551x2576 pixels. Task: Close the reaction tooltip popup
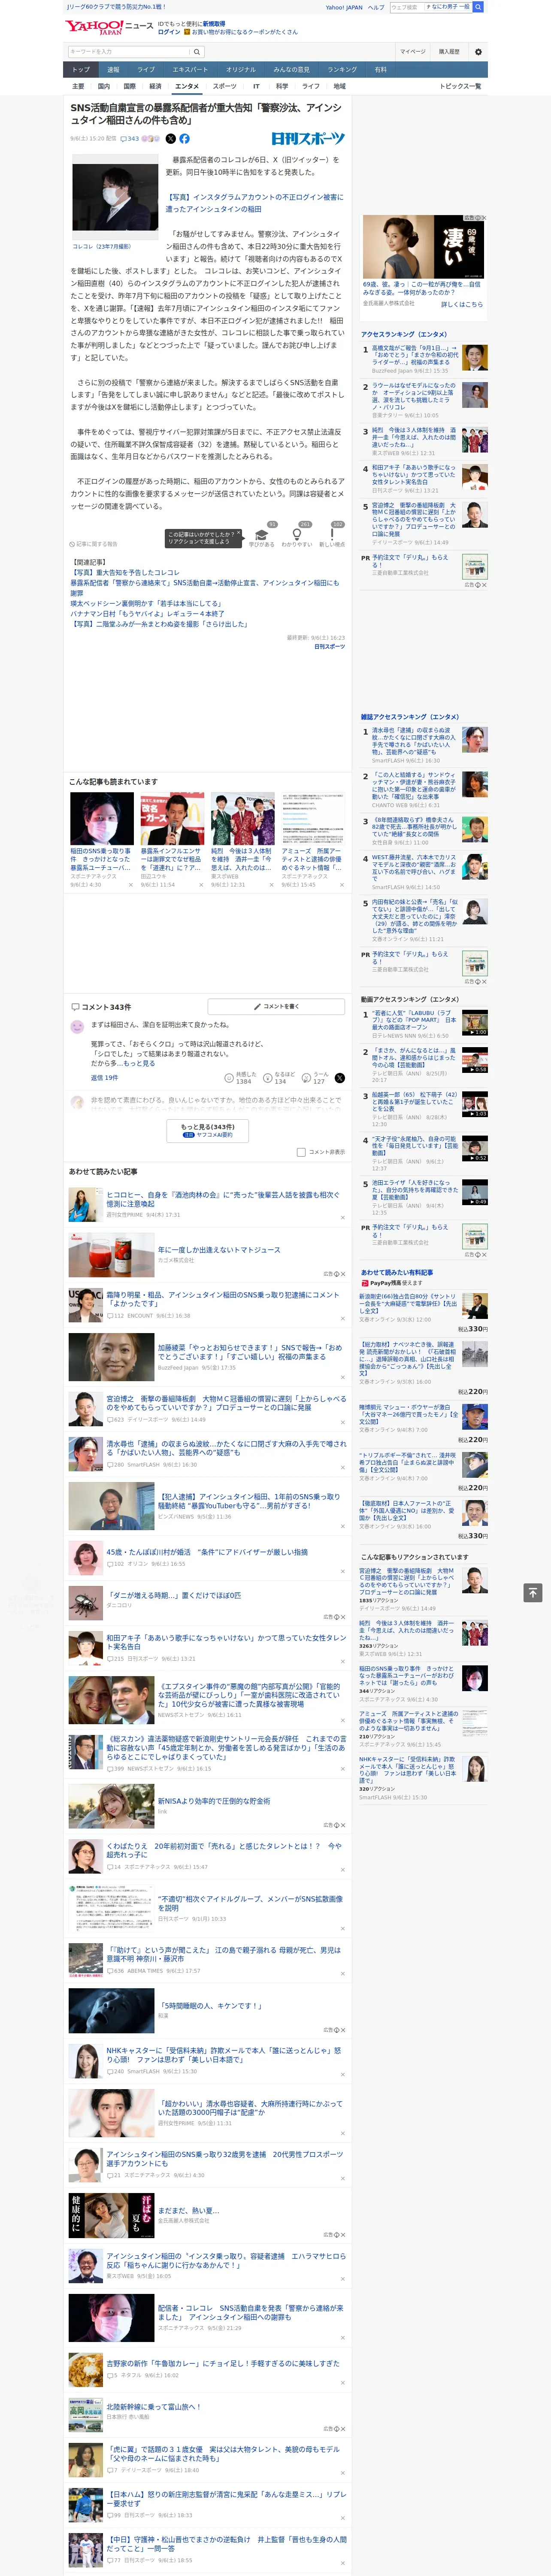238,533
